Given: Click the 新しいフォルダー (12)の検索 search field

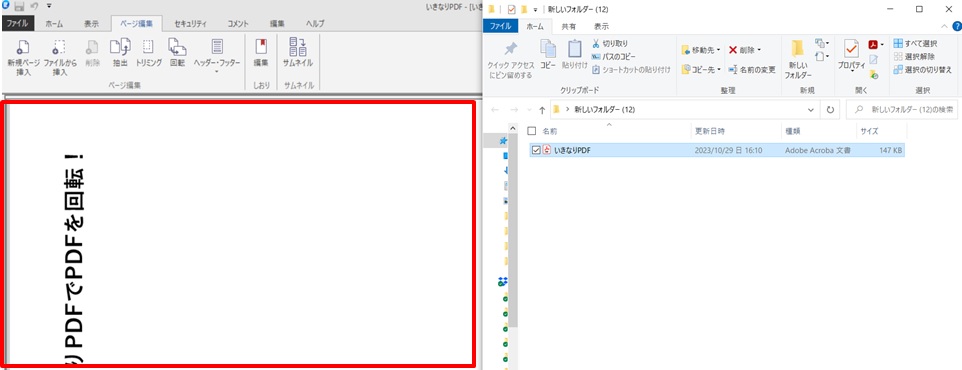Looking at the screenshot, I should [x=902, y=110].
